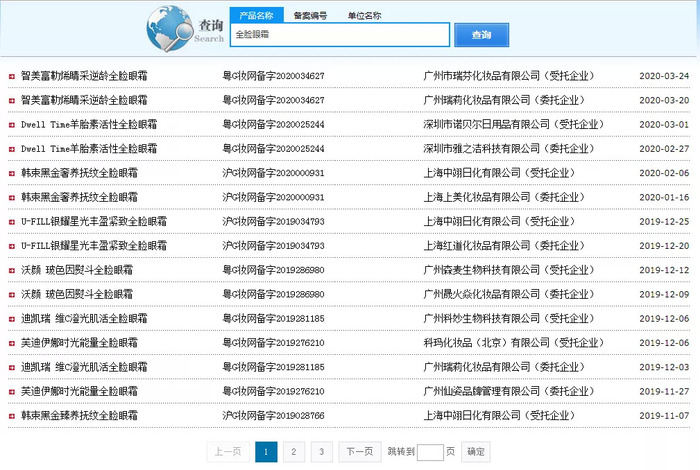
Task: Click the blue 查询 search button
Action: click(x=481, y=35)
